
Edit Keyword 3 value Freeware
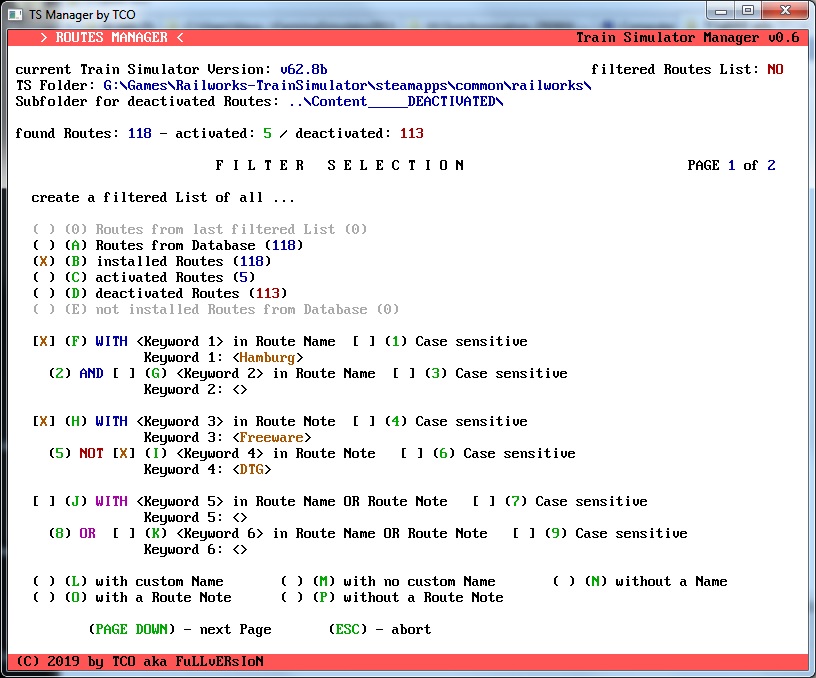(272, 438)
